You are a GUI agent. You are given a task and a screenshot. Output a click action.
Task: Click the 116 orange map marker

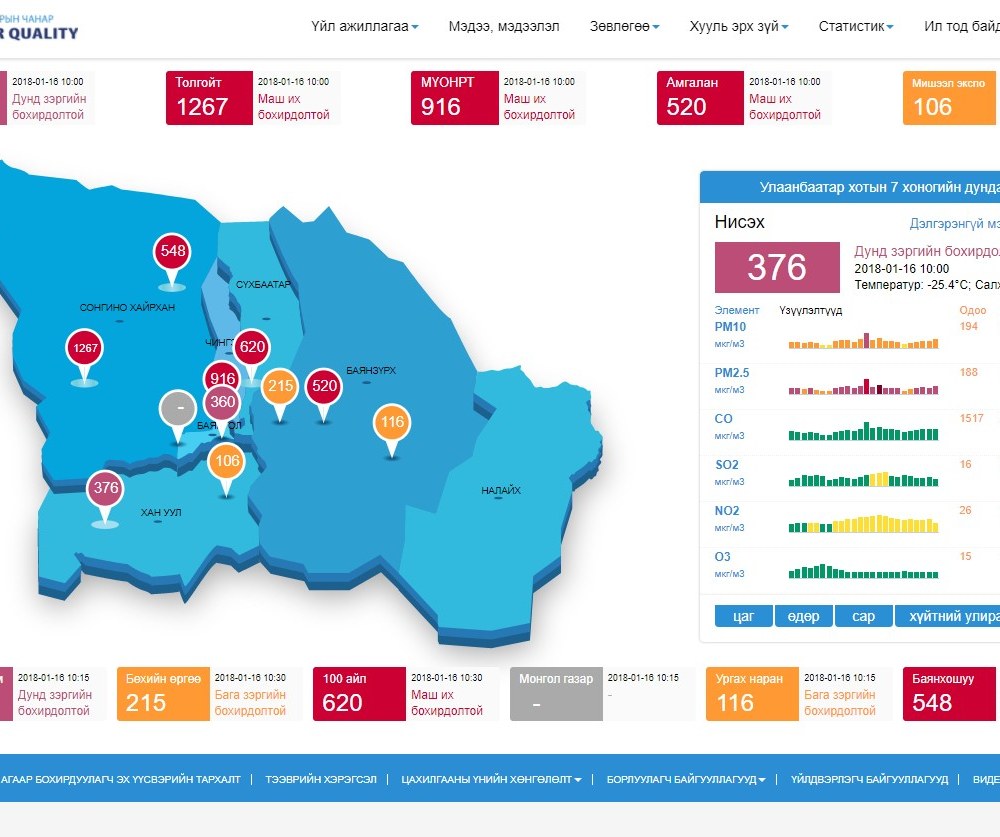point(392,423)
